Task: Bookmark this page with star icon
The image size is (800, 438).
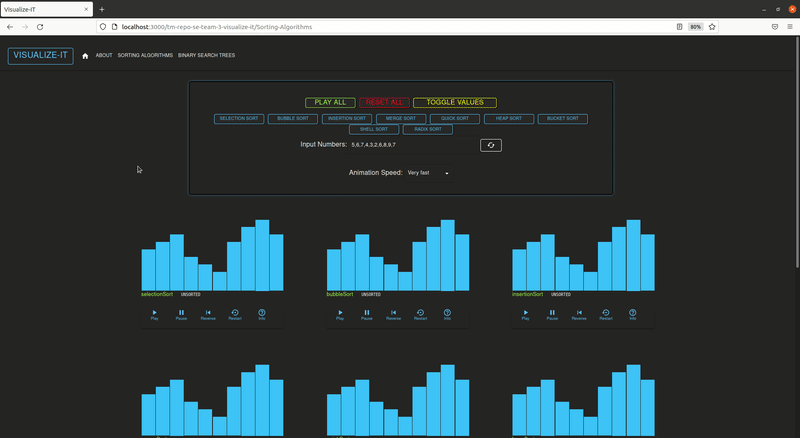Action: (x=712, y=27)
